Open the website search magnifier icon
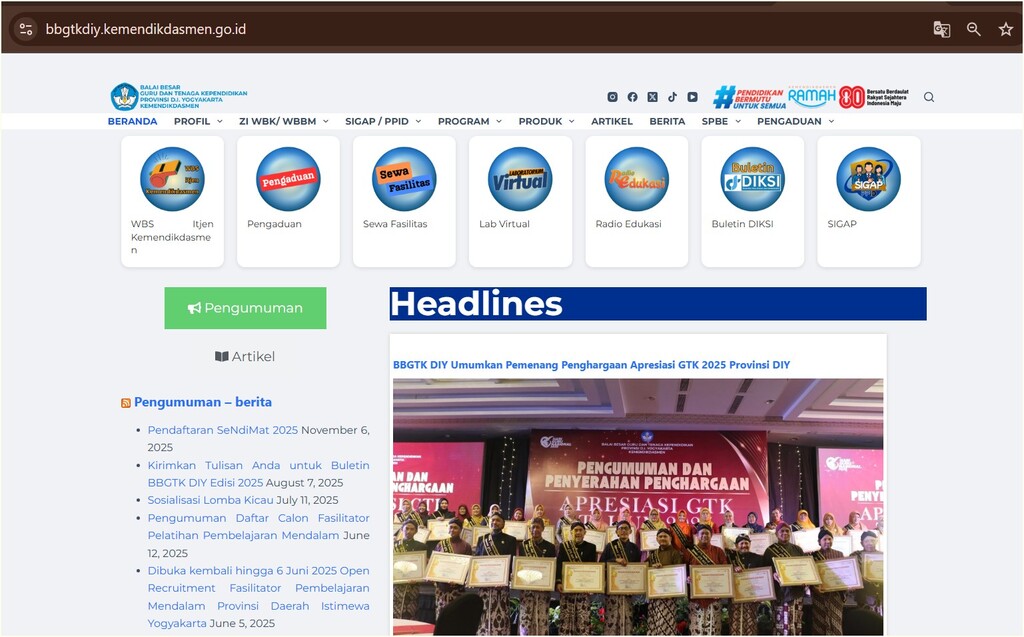The height and width of the screenshot is (637, 1024). pos(929,97)
